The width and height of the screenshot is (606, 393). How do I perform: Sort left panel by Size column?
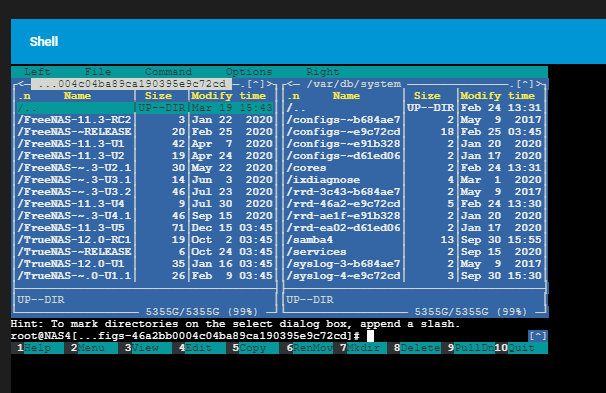point(158,96)
